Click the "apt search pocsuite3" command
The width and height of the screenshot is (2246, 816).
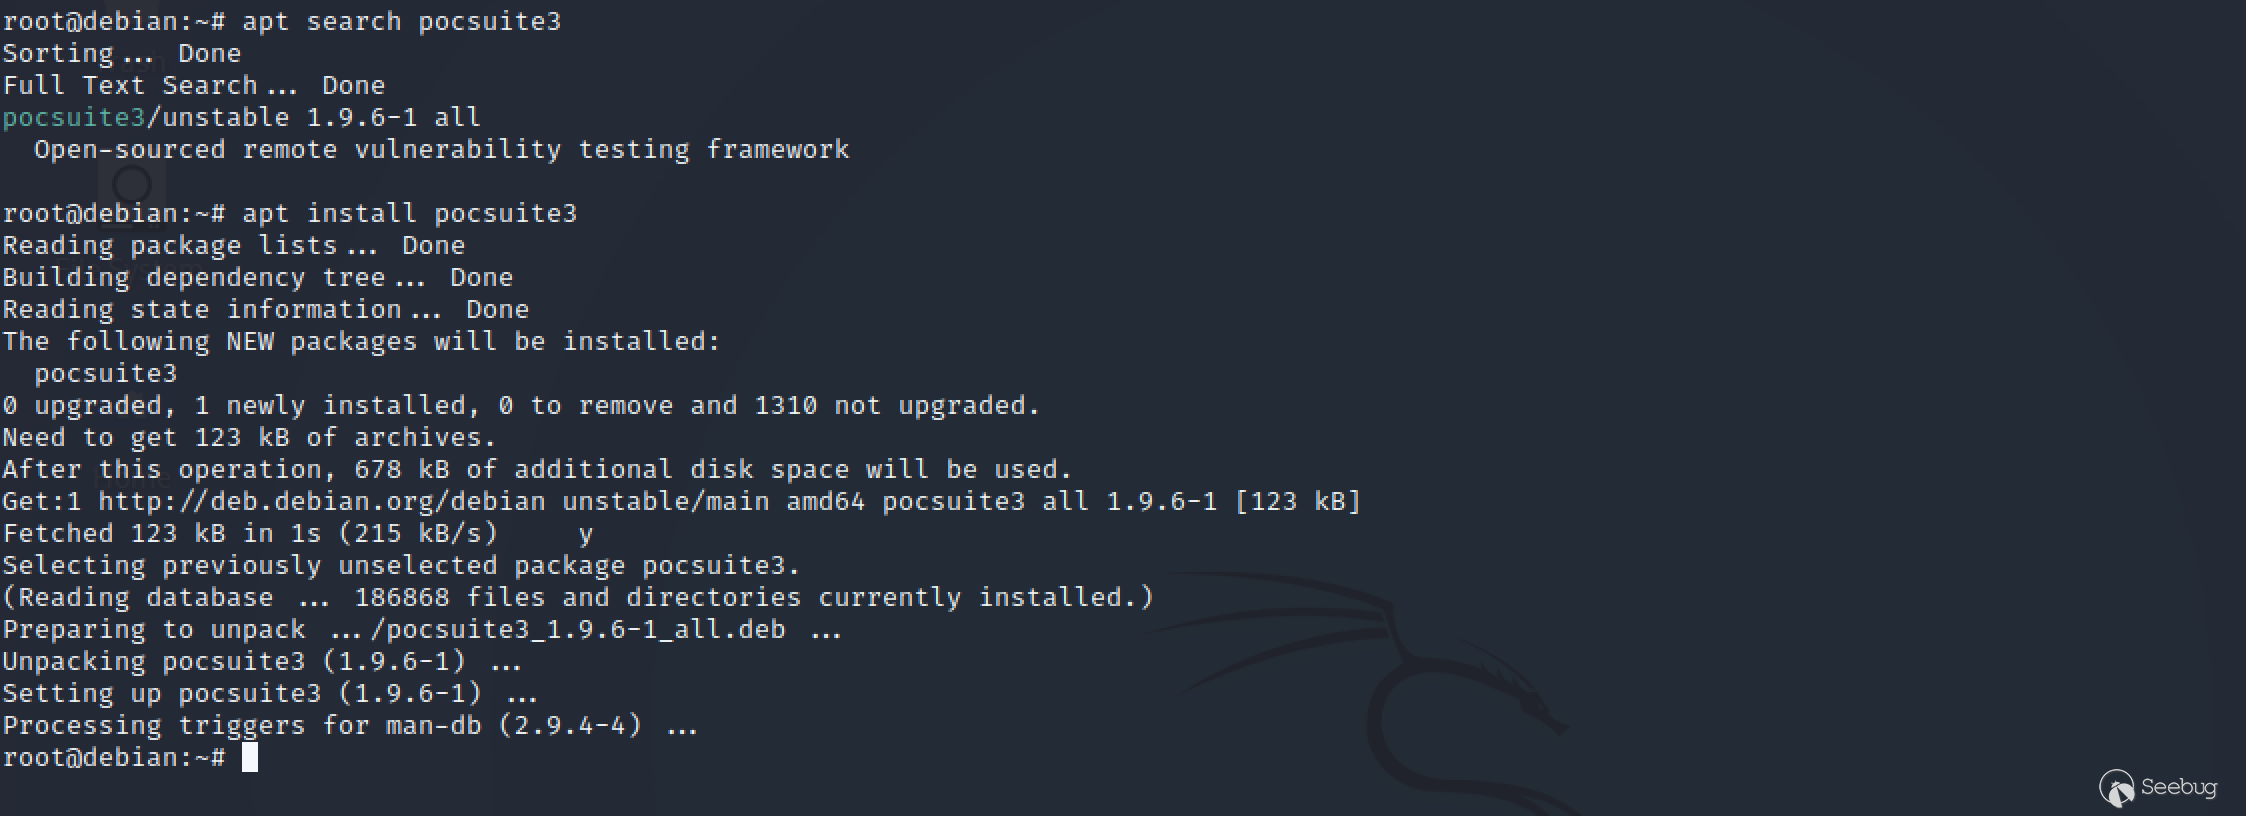(401, 22)
